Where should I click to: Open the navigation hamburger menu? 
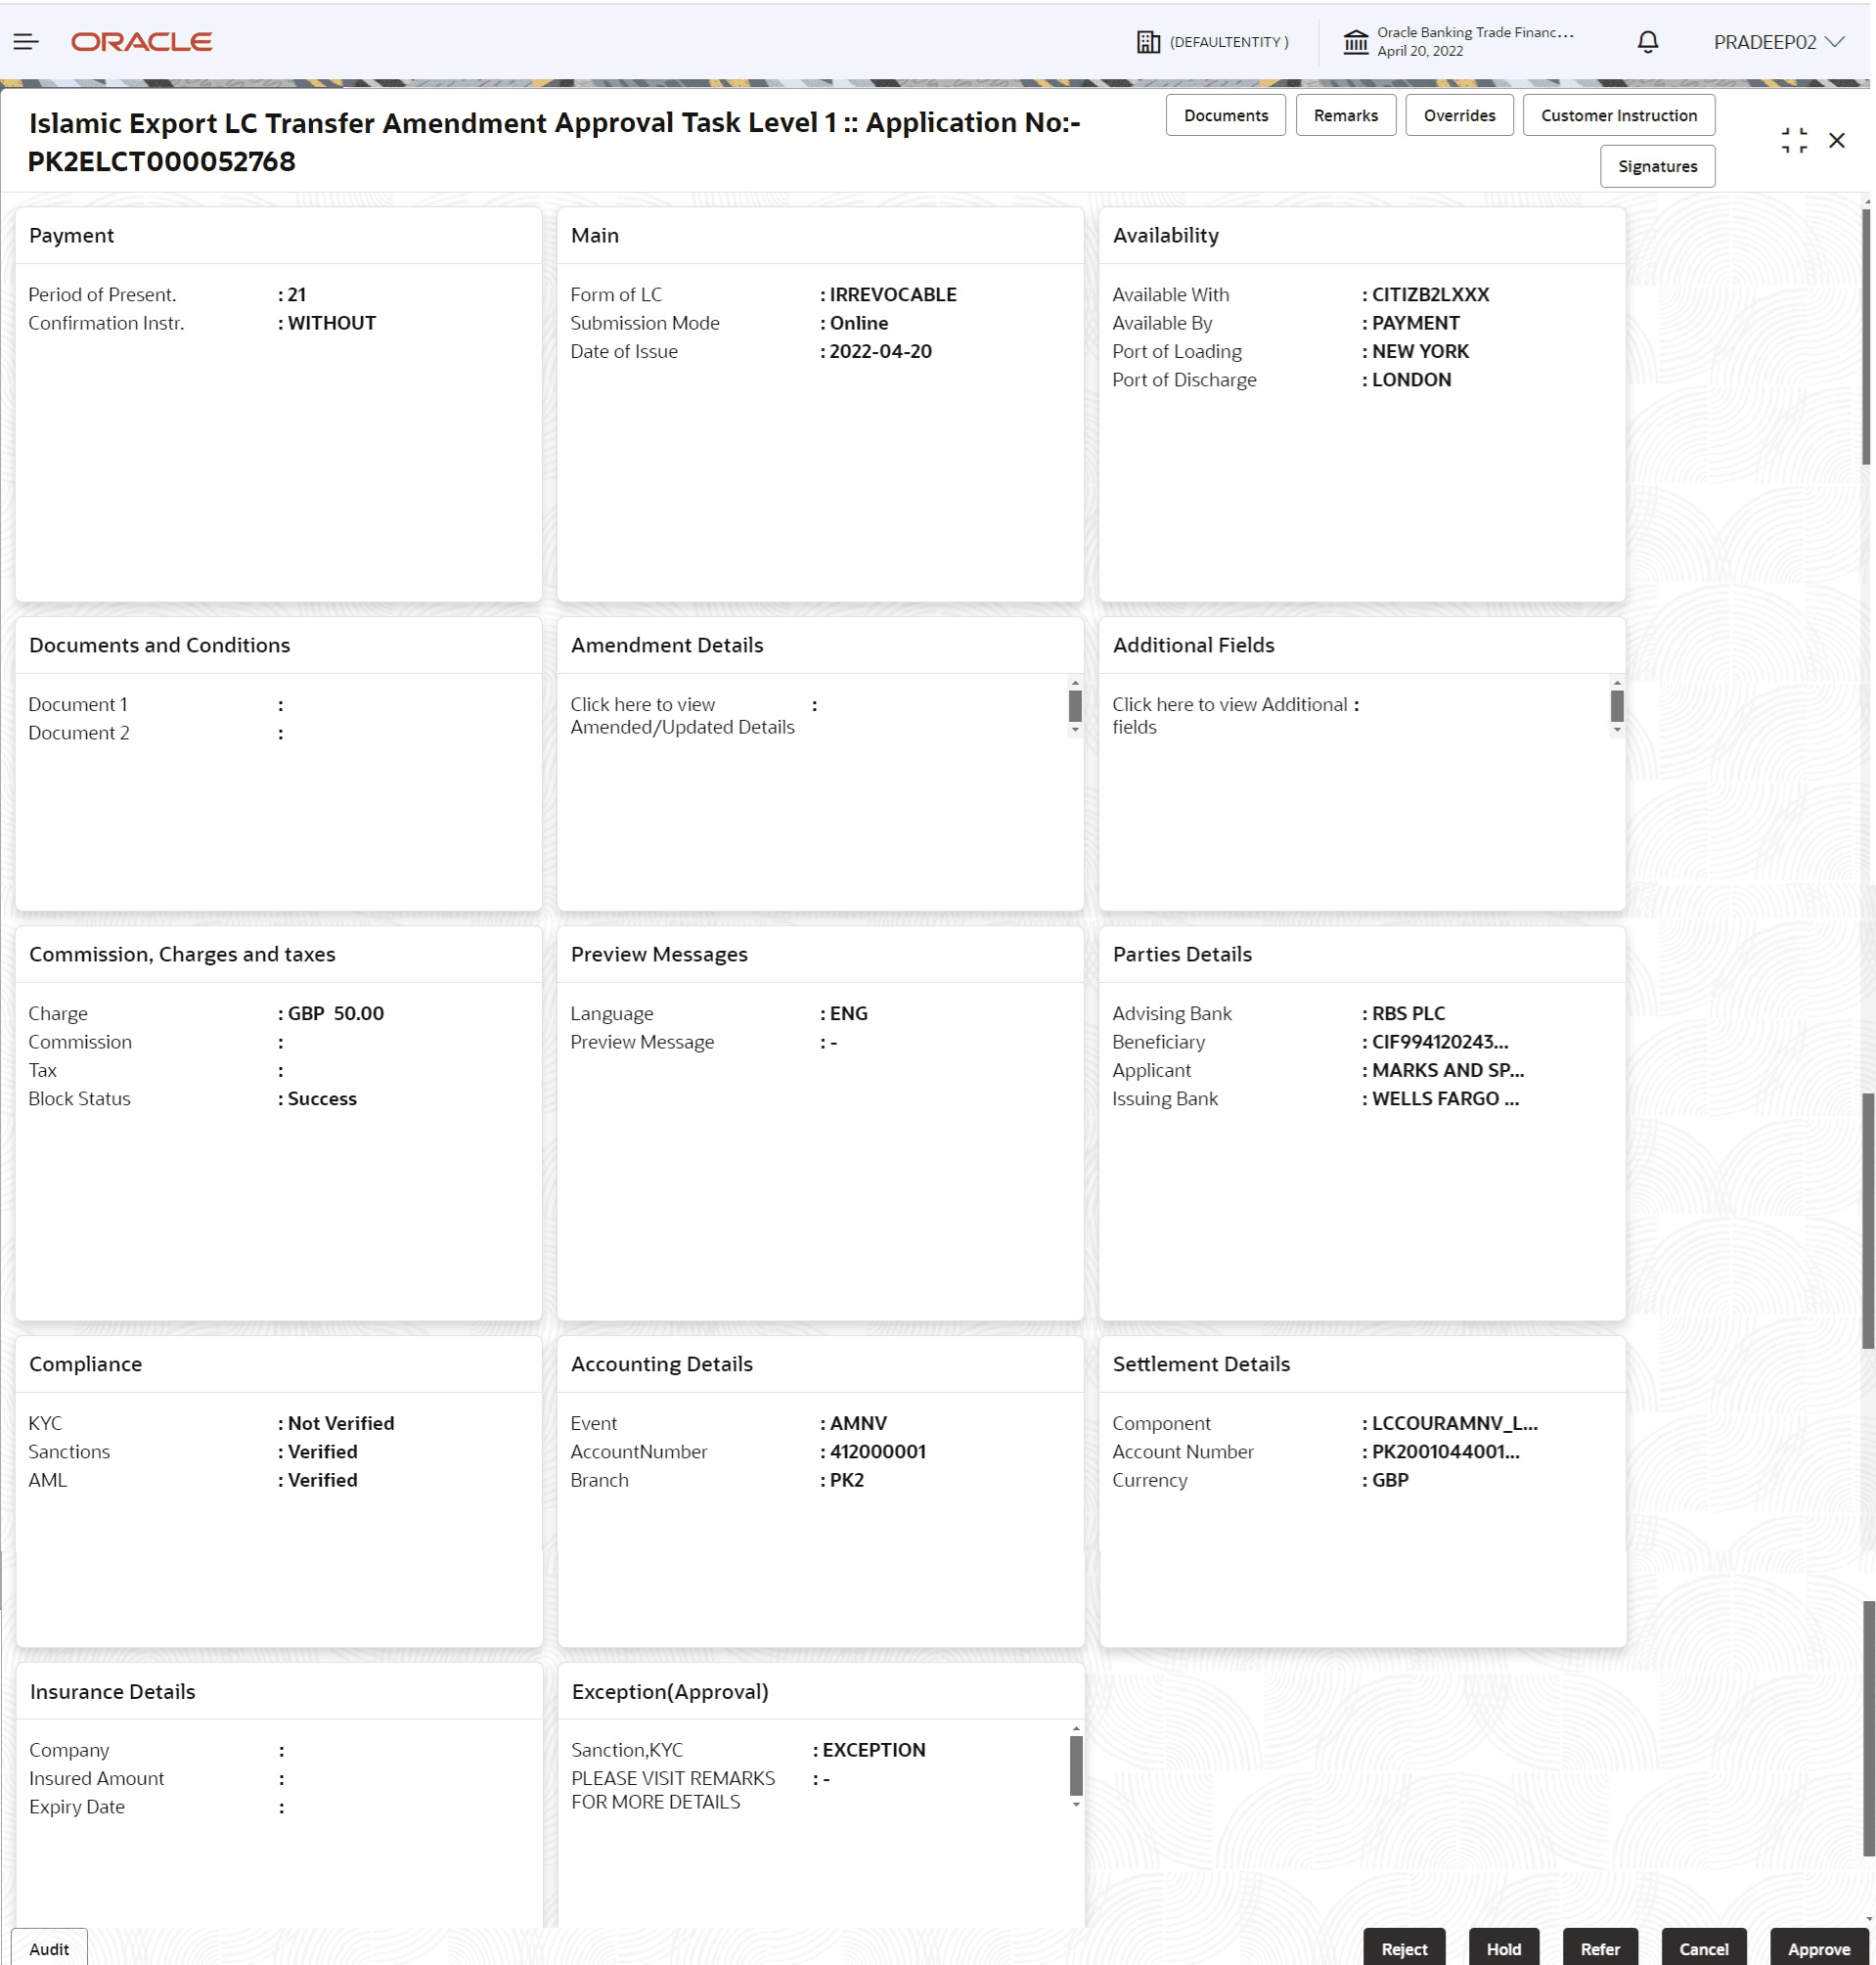[26, 41]
